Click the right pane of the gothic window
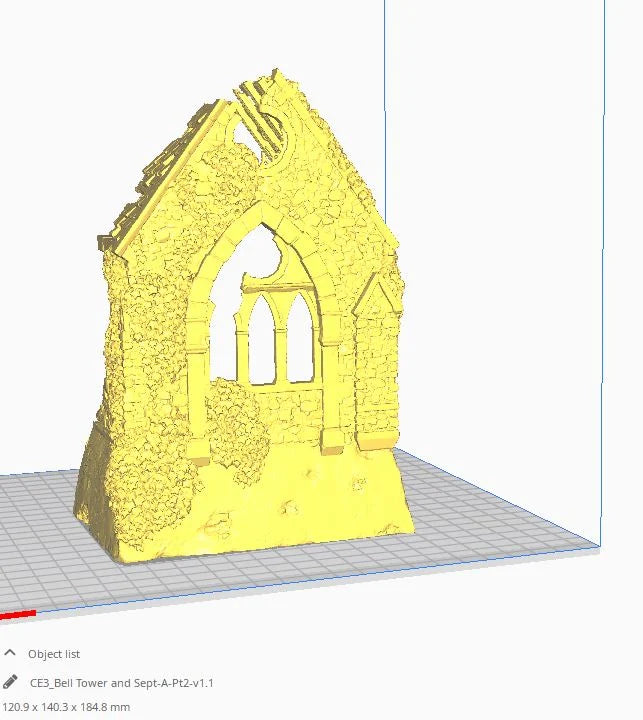Viewport: 643px width, 720px height. pos(300,345)
